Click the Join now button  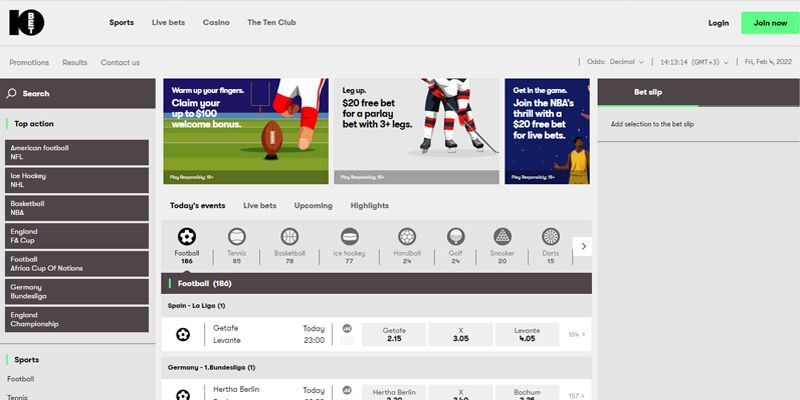coord(770,22)
